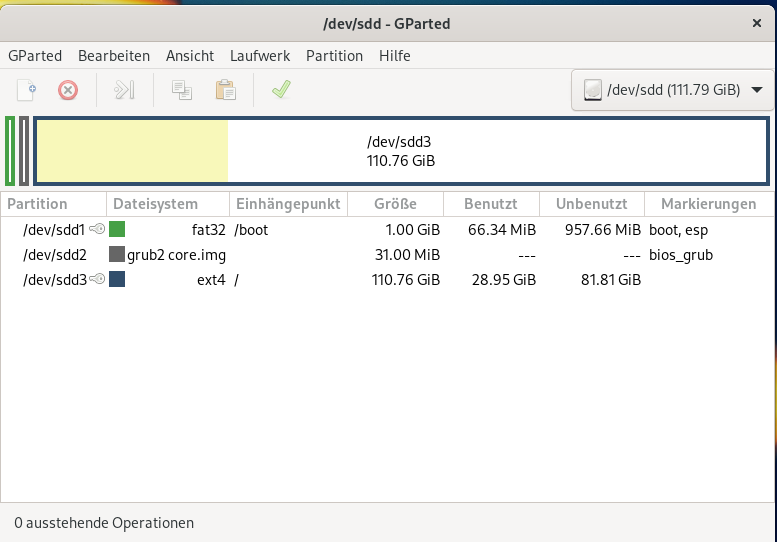Image resolution: width=777 pixels, height=542 pixels.
Task: Select /dev/sdd3 block in disk map
Action: 401,151
